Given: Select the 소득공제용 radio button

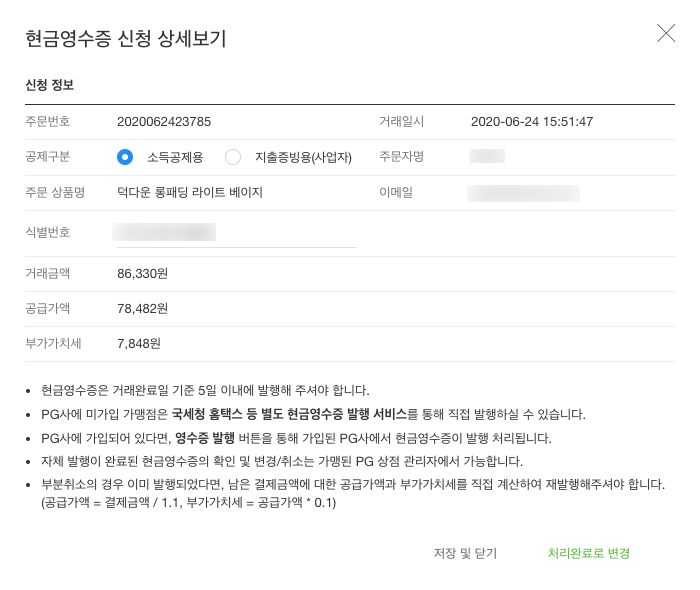Looking at the screenshot, I should [125, 157].
